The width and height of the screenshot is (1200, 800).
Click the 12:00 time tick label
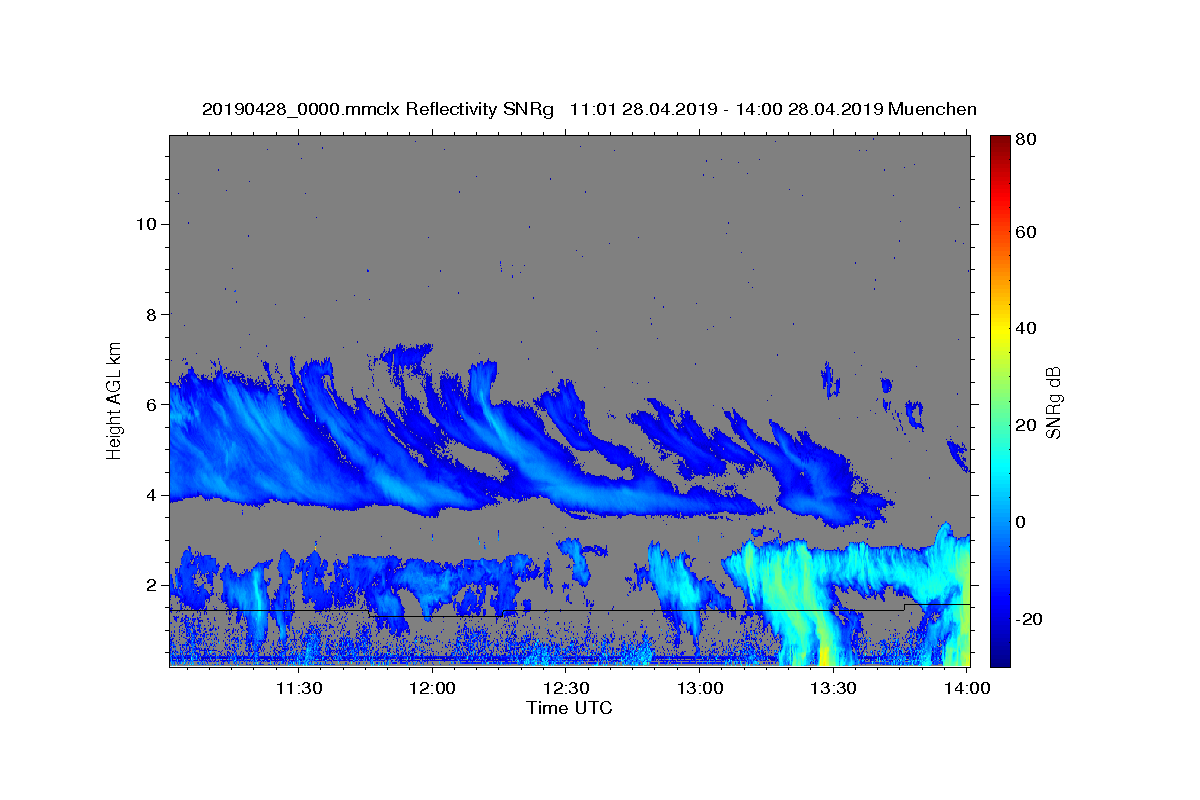(x=433, y=688)
